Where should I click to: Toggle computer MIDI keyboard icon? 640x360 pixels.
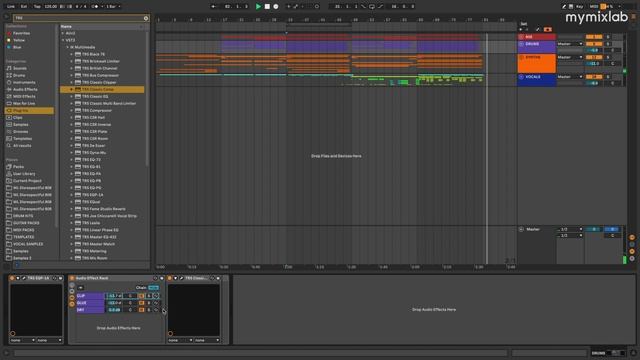pyautogui.click(x=571, y=7)
